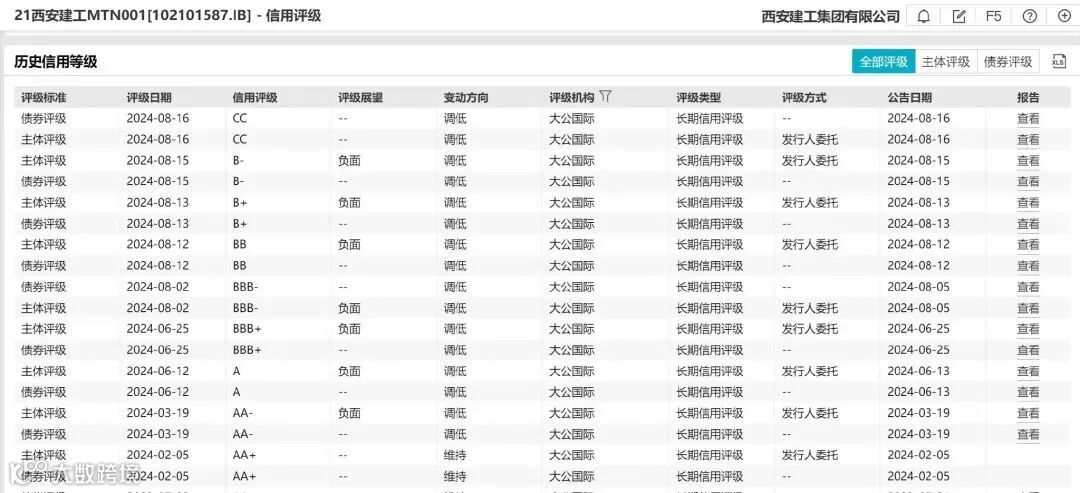The image size is (1080, 493).
Task: Click 公告日期 2024-08-05 in 债券评级 BBB- row
Action: tap(918, 287)
